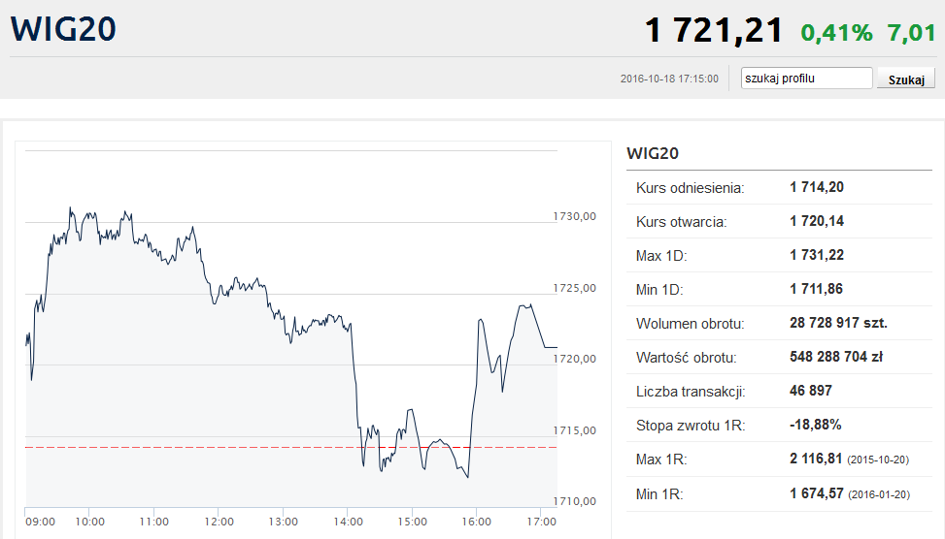Click the 1710,00 price level label
Image resolution: width=945 pixels, height=539 pixels.
(x=574, y=501)
